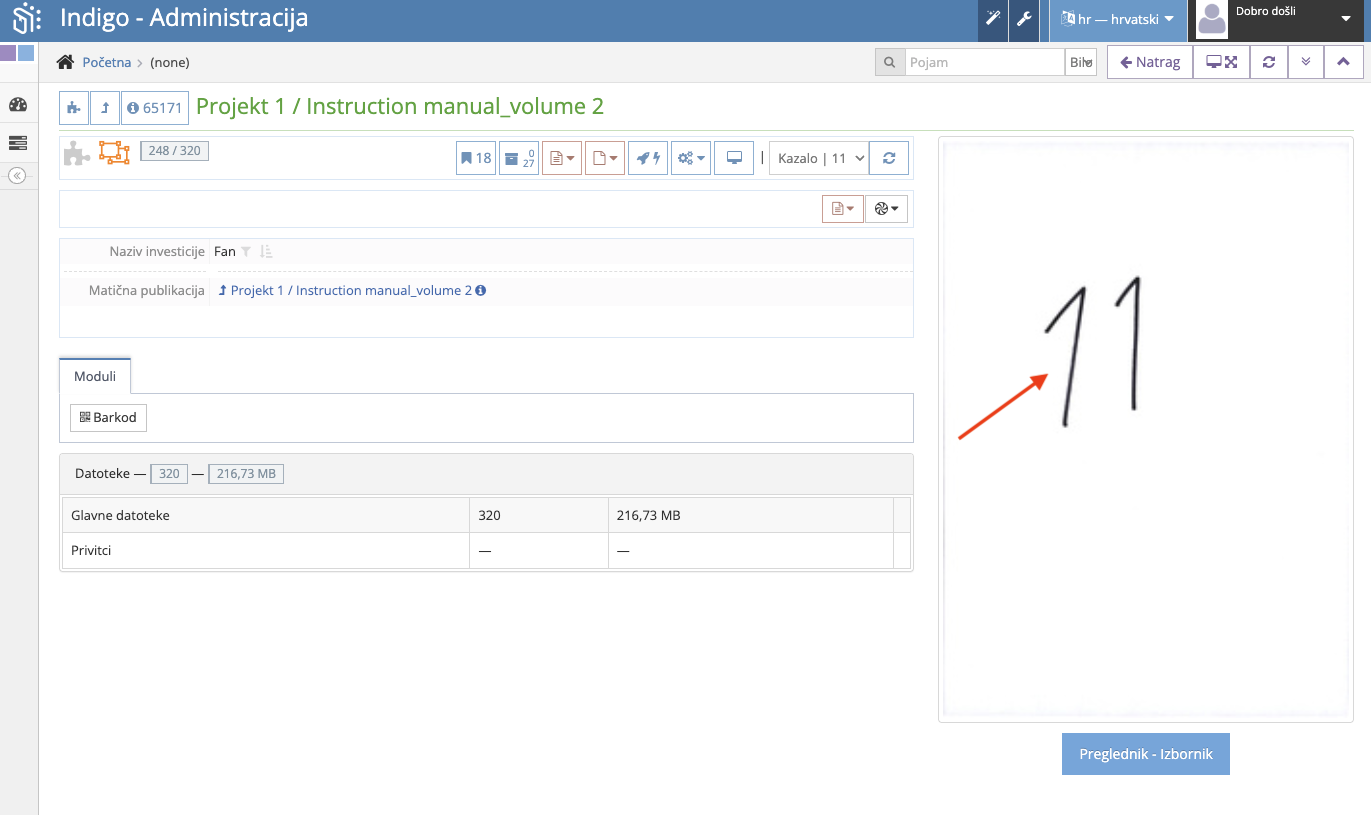The height and width of the screenshot is (815, 1371).
Task: Open the server list sidebar icon
Action: tap(18, 143)
